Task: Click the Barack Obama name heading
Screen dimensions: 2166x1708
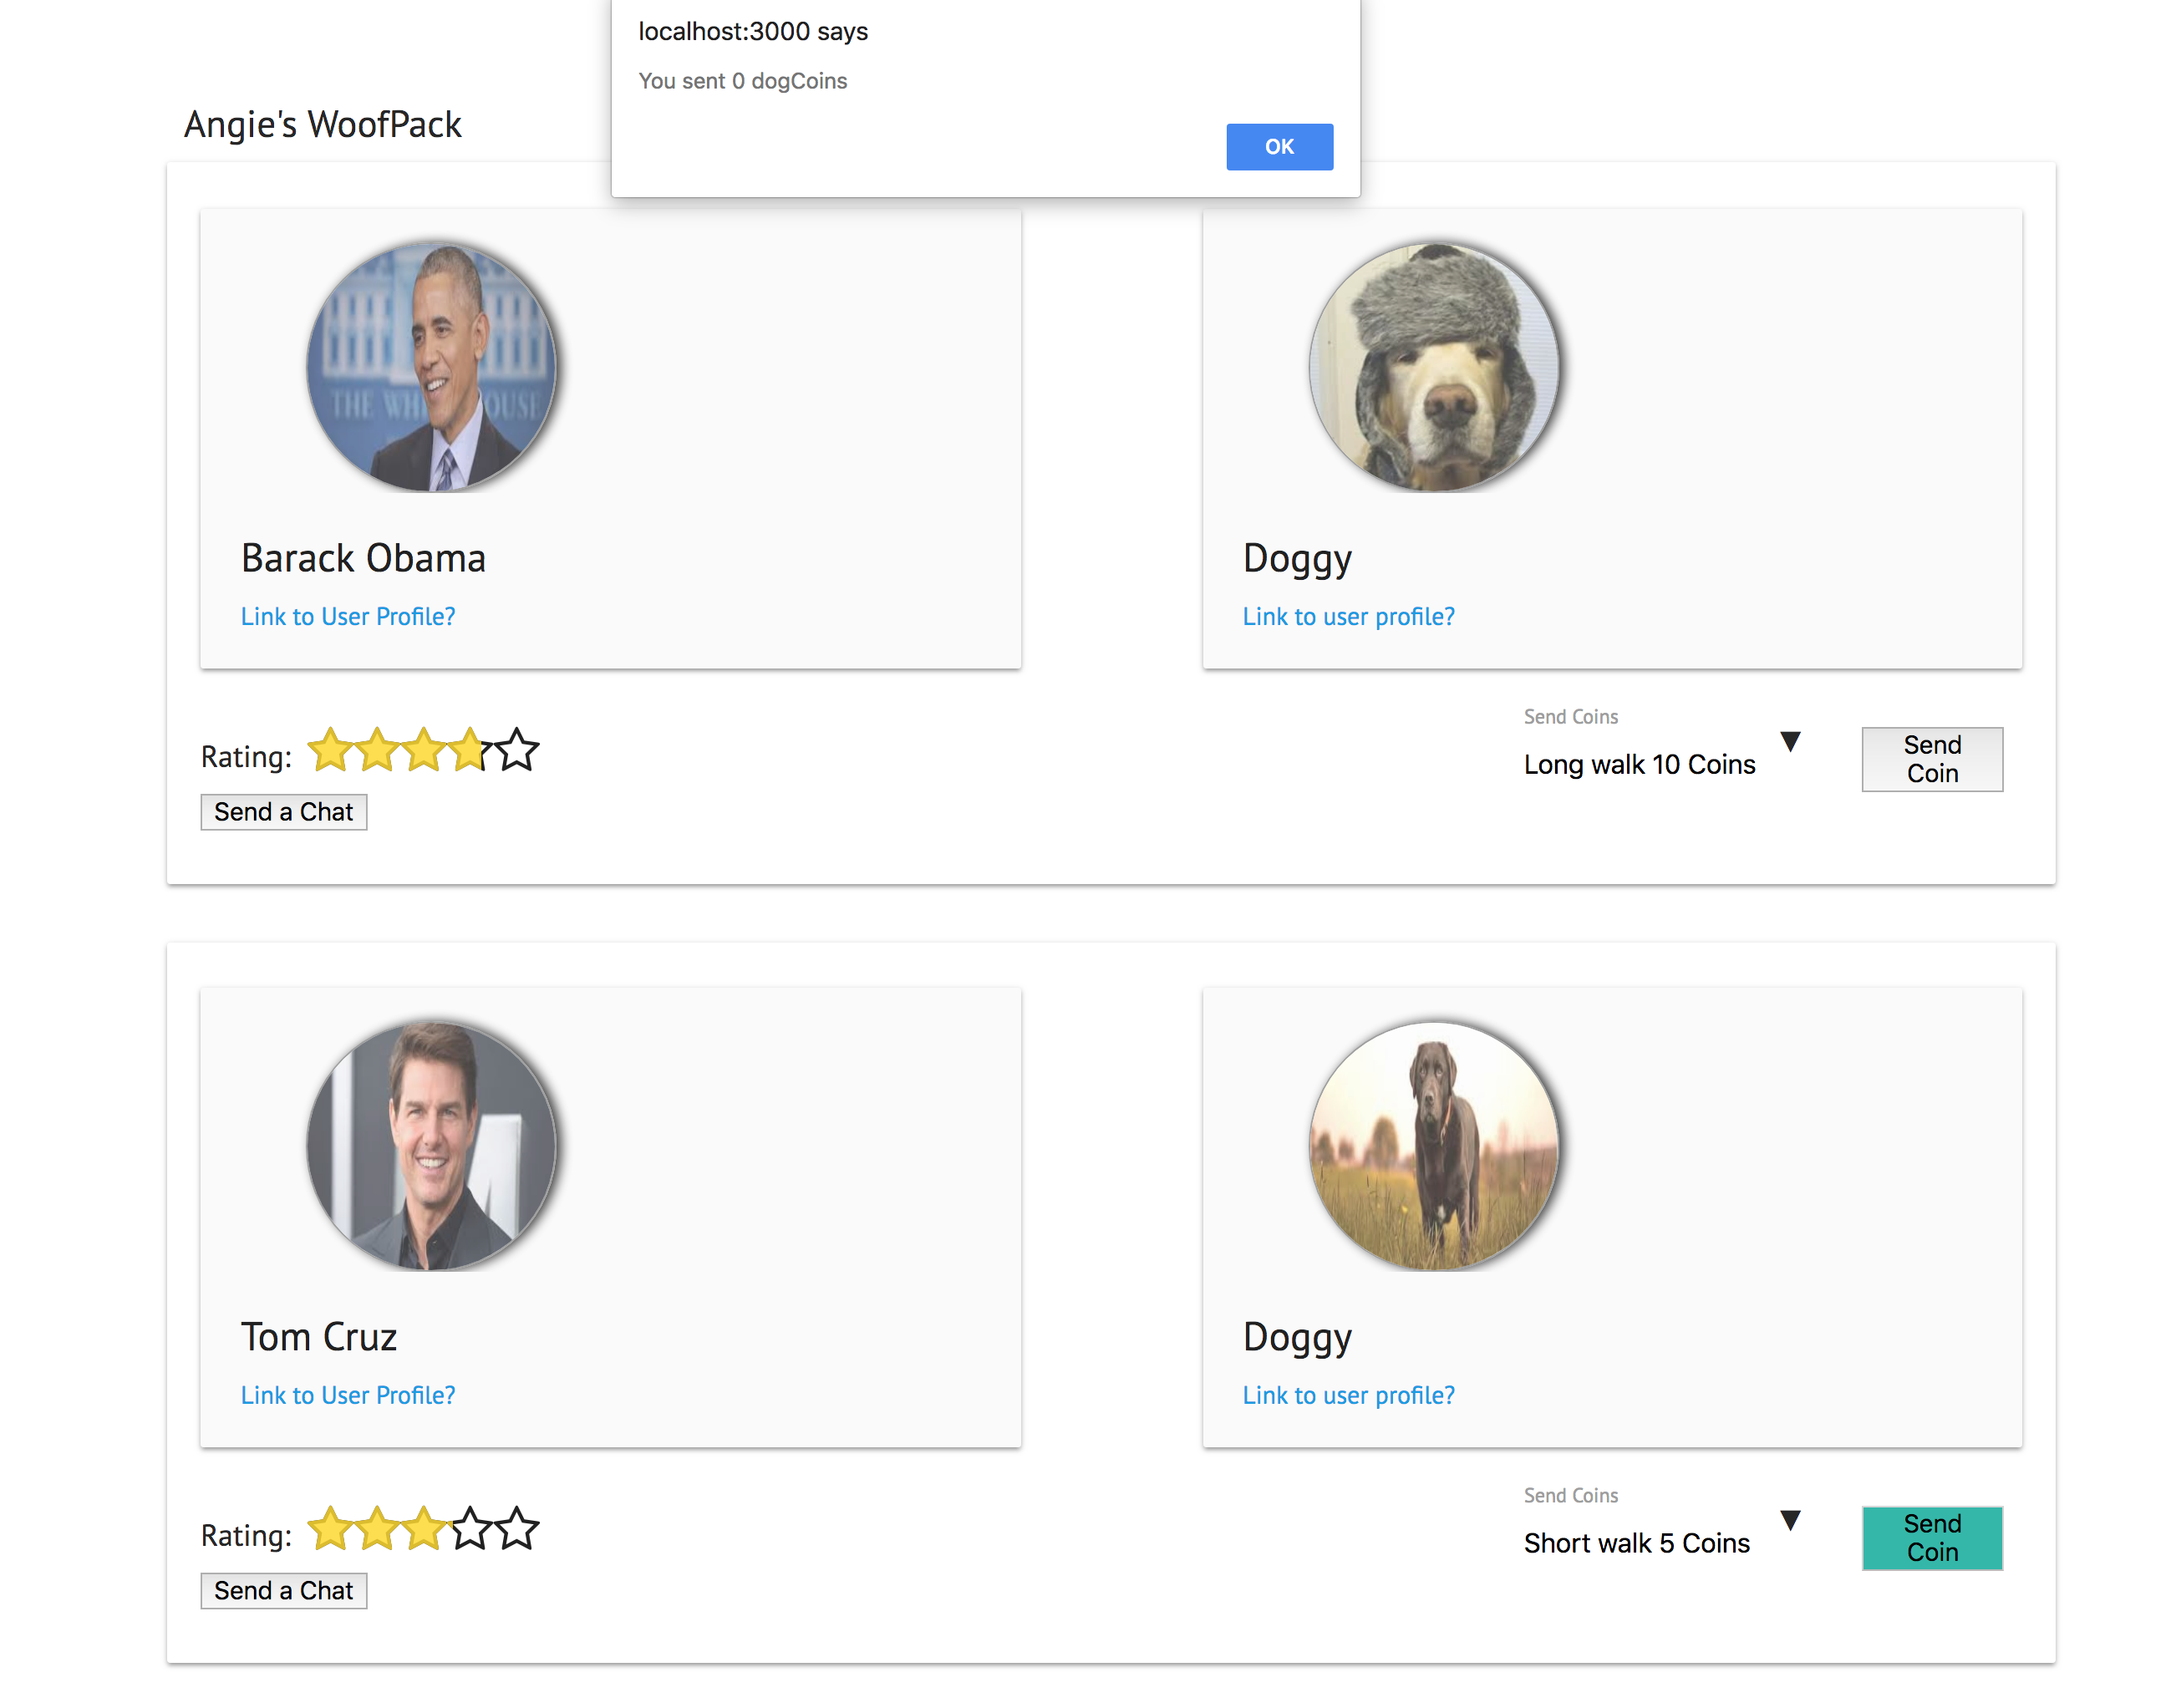Action: click(x=363, y=558)
